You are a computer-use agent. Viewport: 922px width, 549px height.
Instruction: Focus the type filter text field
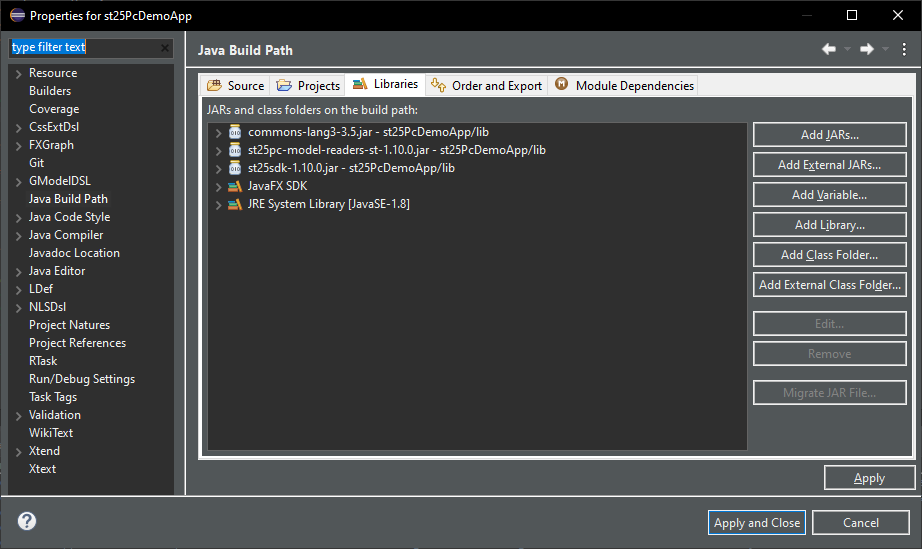tap(84, 48)
